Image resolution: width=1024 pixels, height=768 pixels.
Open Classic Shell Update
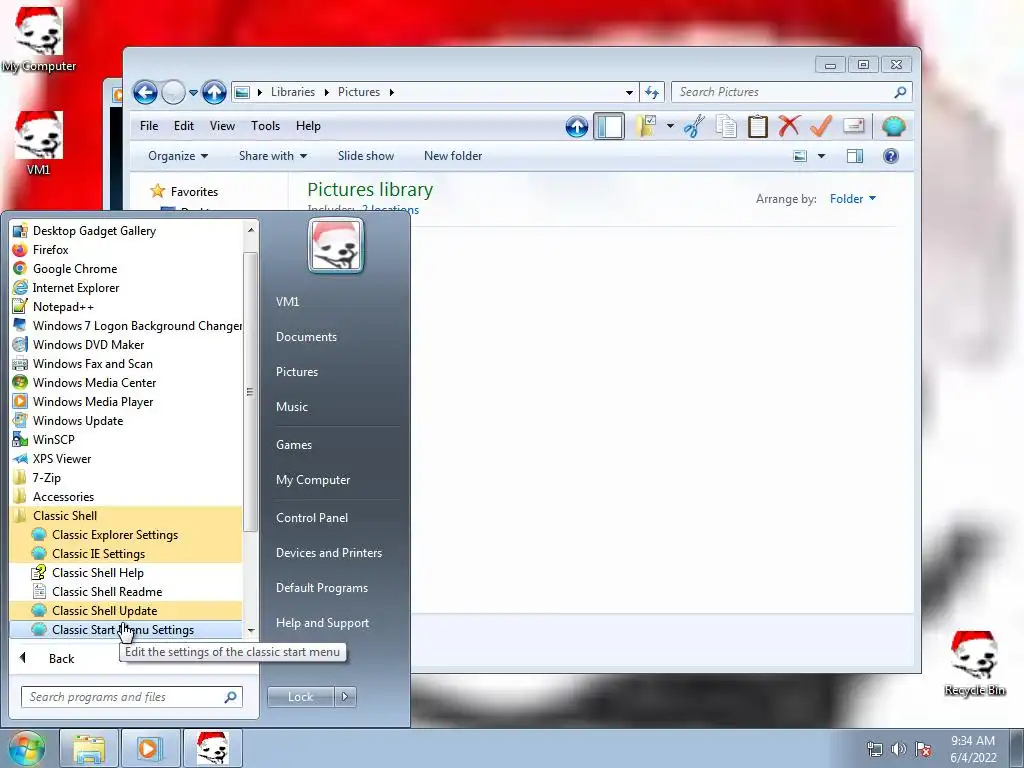[x=126, y=611]
